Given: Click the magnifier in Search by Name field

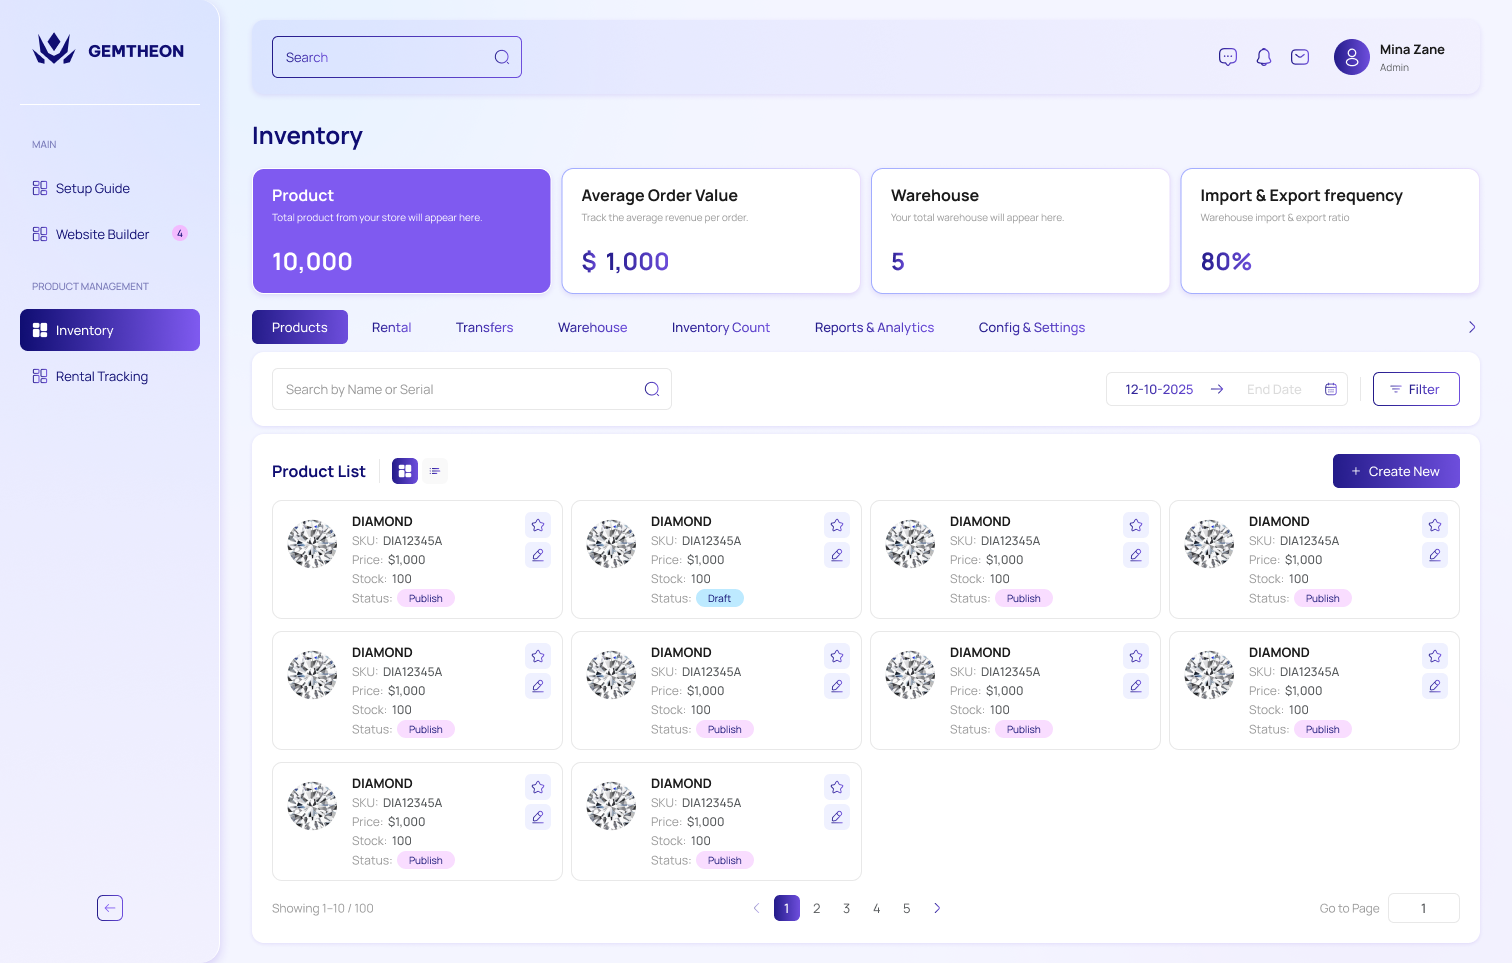Looking at the screenshot, I should point(652,389).
